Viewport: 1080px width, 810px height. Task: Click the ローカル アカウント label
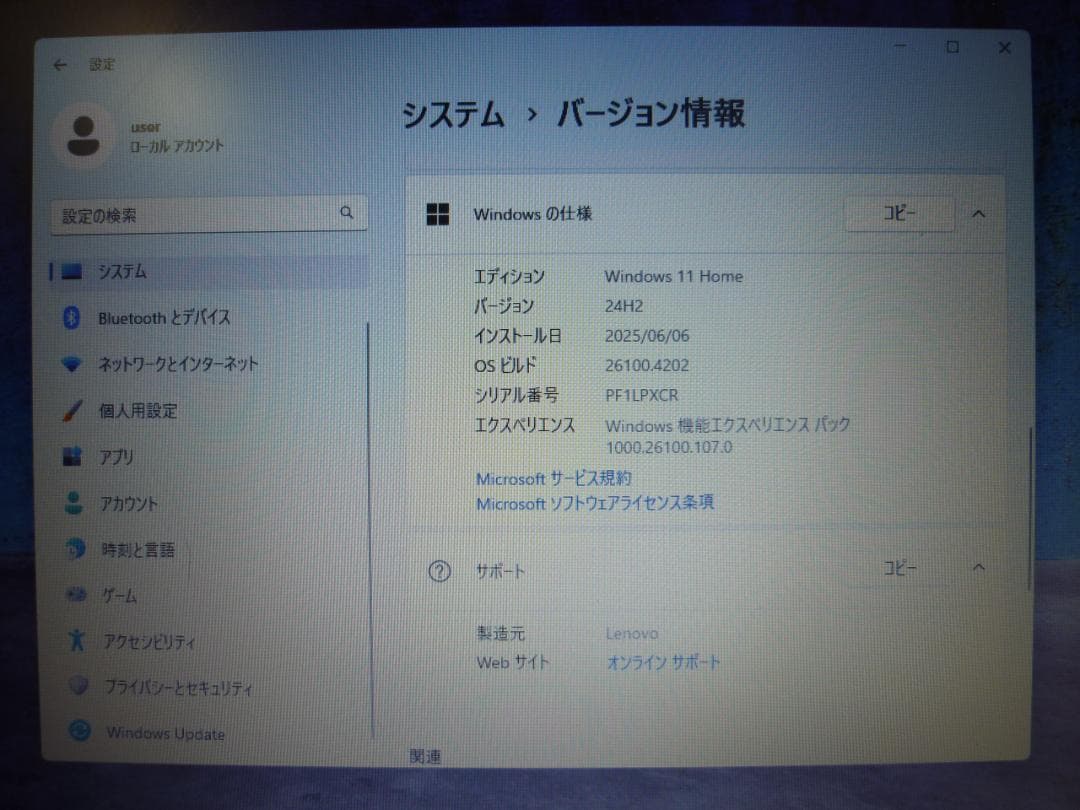pyautogui.click(x=177, y=146)
